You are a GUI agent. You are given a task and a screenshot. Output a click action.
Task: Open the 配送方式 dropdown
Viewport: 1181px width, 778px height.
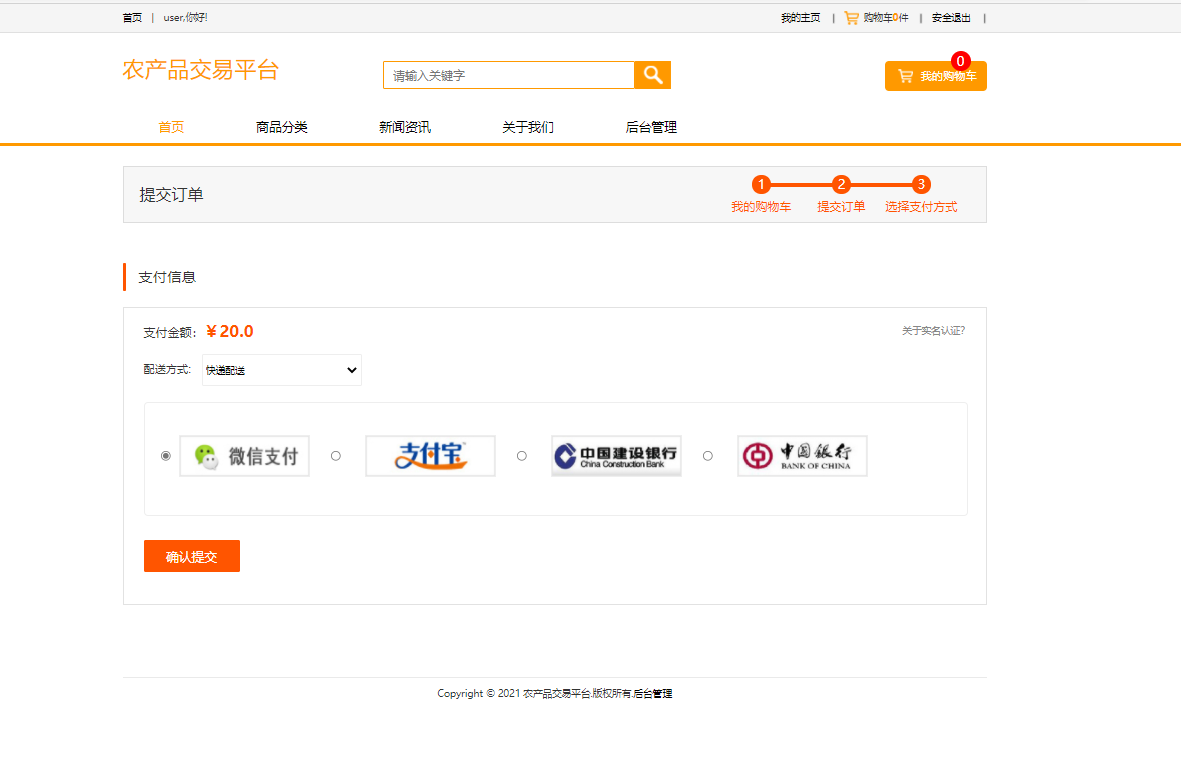tap(282, 370)
